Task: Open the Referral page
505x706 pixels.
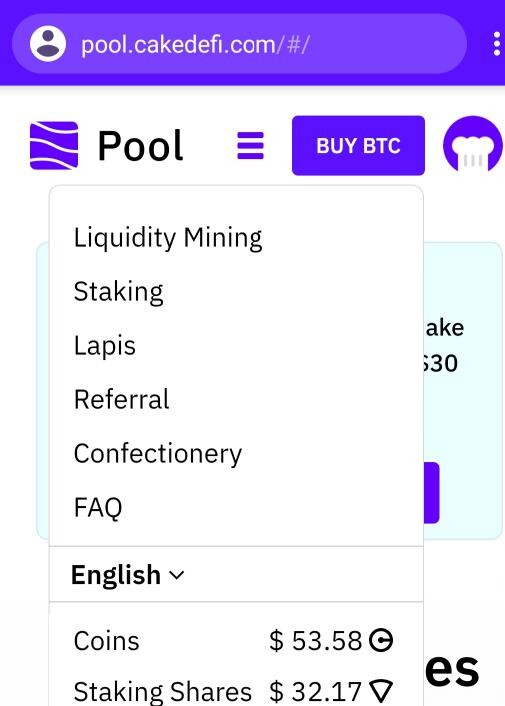Action: click(x=122, y=399)
